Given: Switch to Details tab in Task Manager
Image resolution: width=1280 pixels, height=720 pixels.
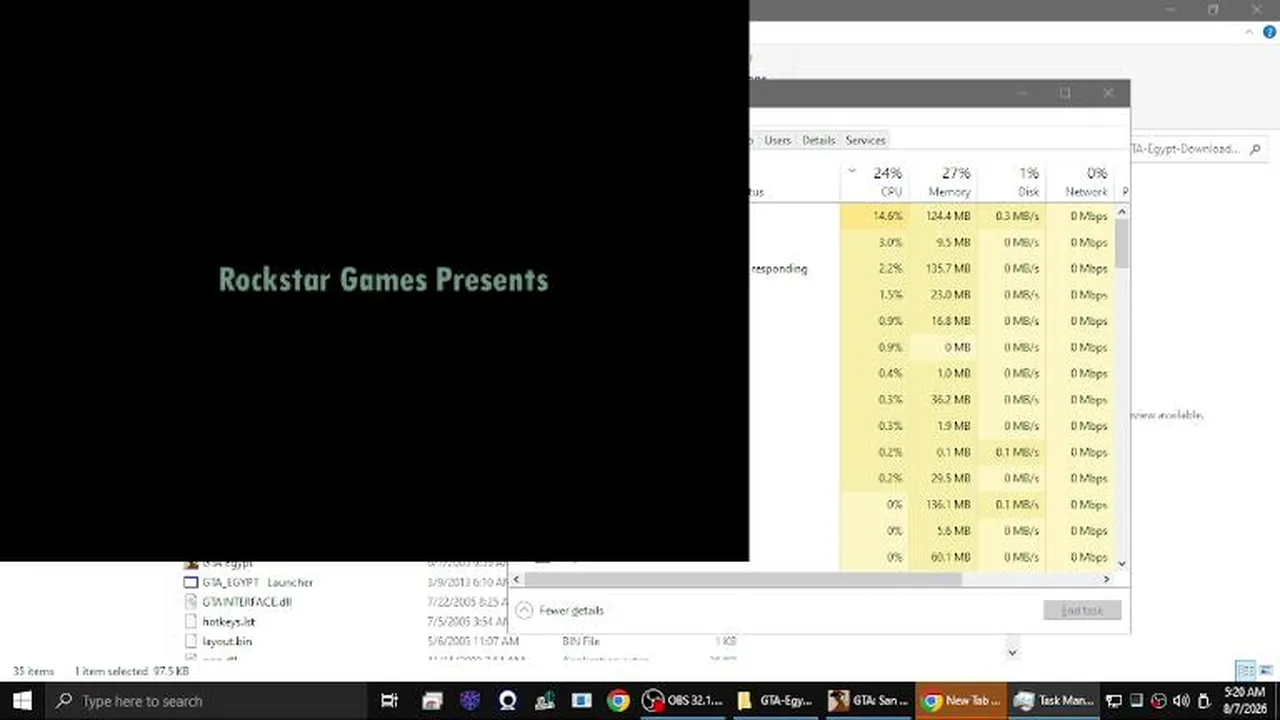Looking at the screenshot, I should 818,140.
